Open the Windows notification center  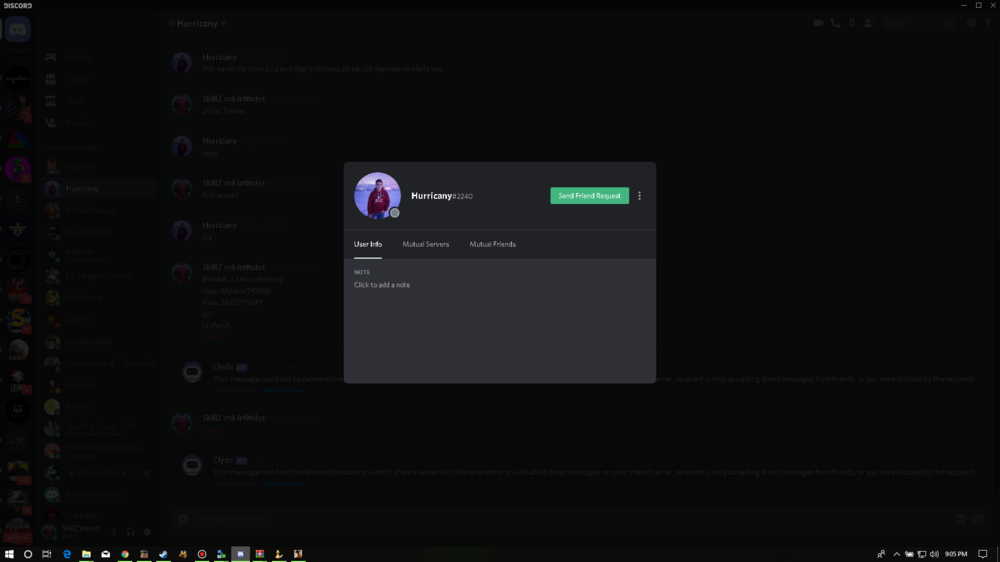(x=983, y=554)
